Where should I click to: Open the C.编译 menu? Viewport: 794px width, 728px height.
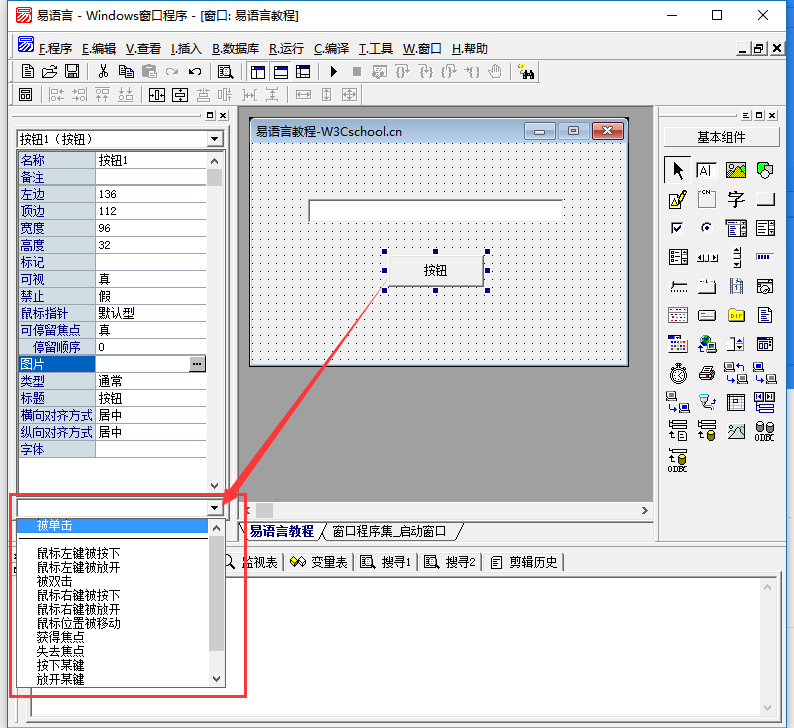coord(331,48)
